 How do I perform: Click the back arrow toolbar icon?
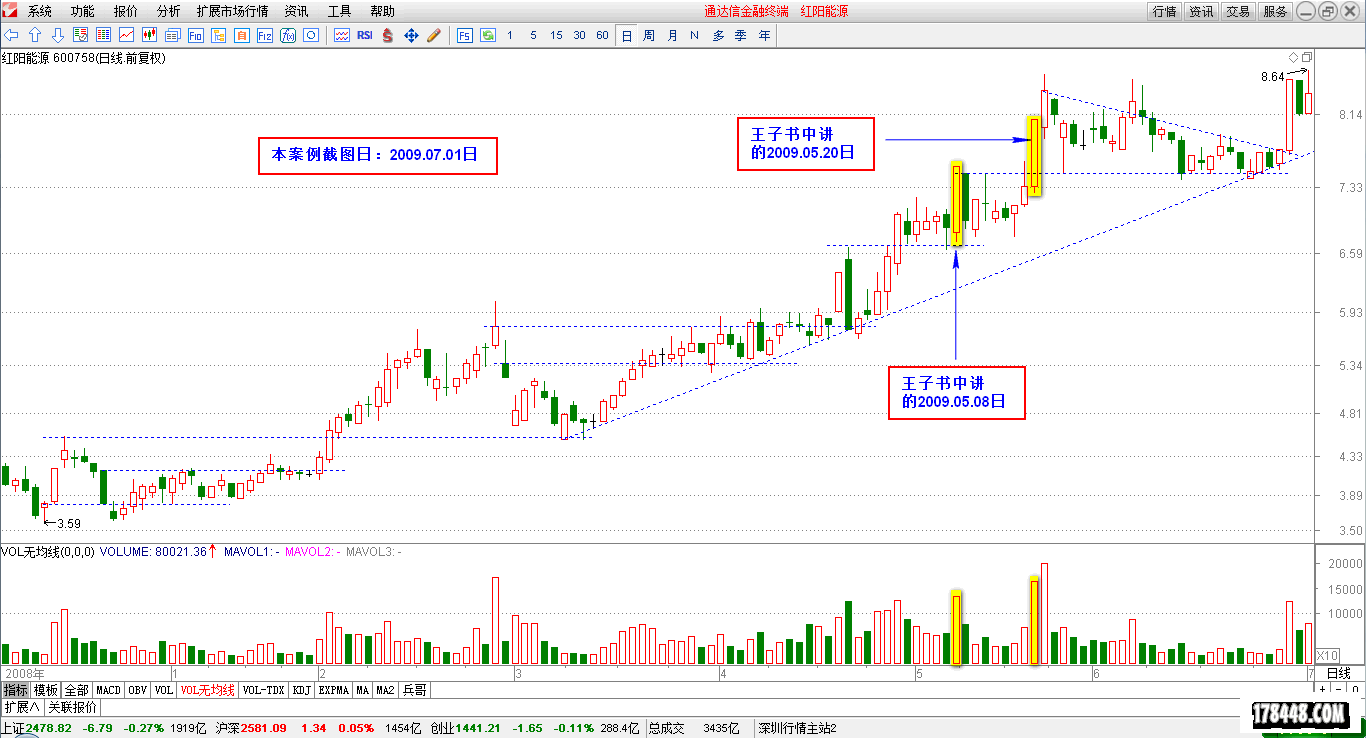12,35
